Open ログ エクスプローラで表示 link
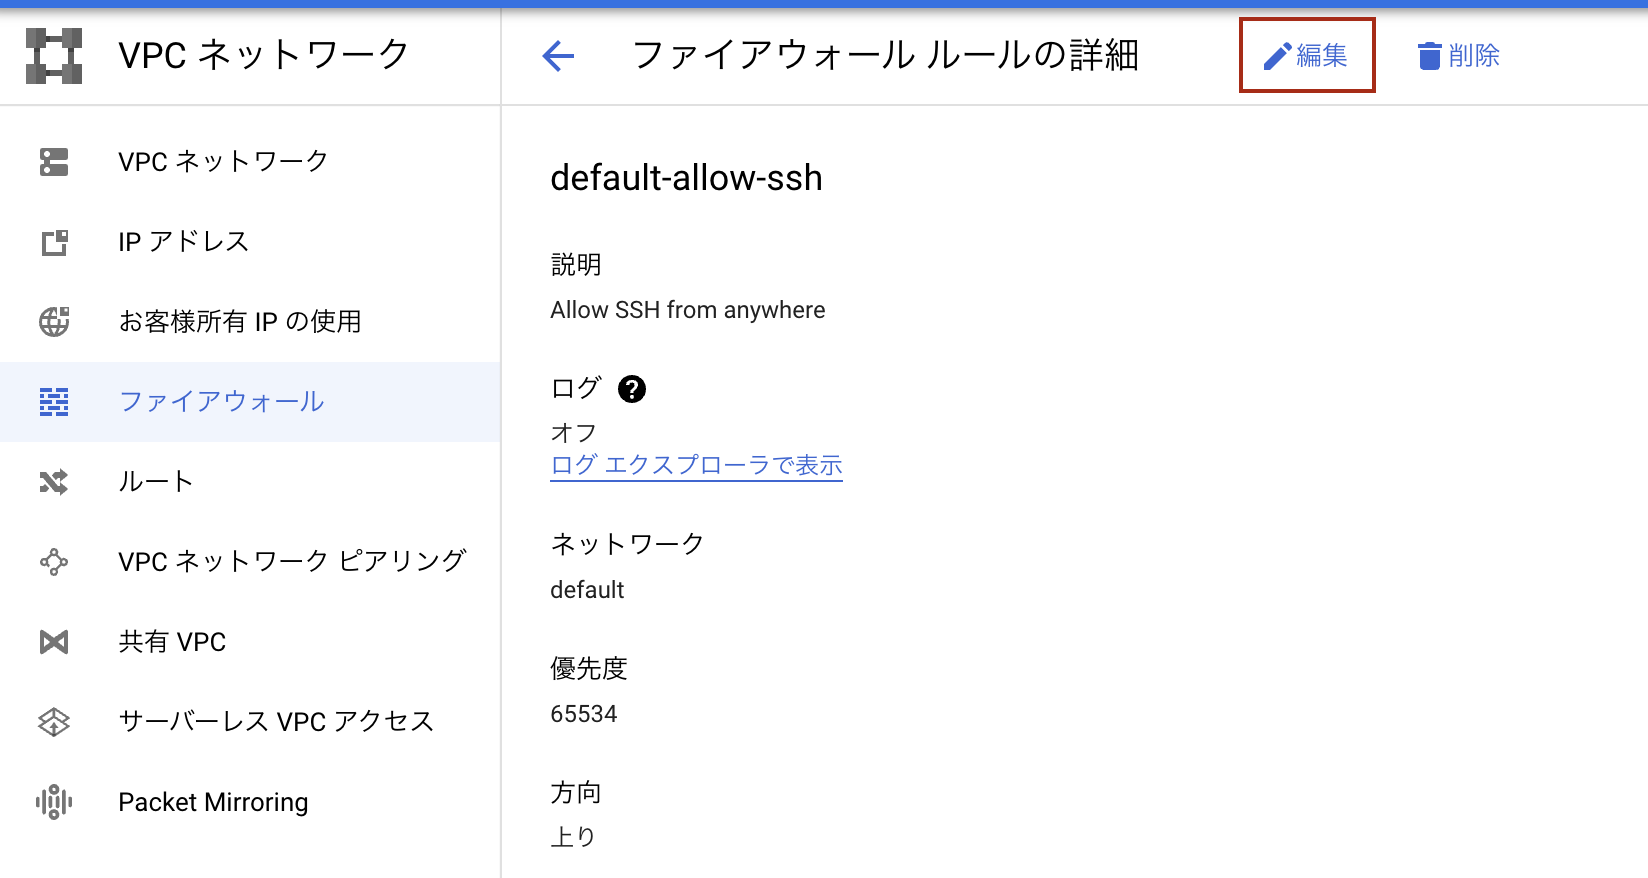 point(695,465)
